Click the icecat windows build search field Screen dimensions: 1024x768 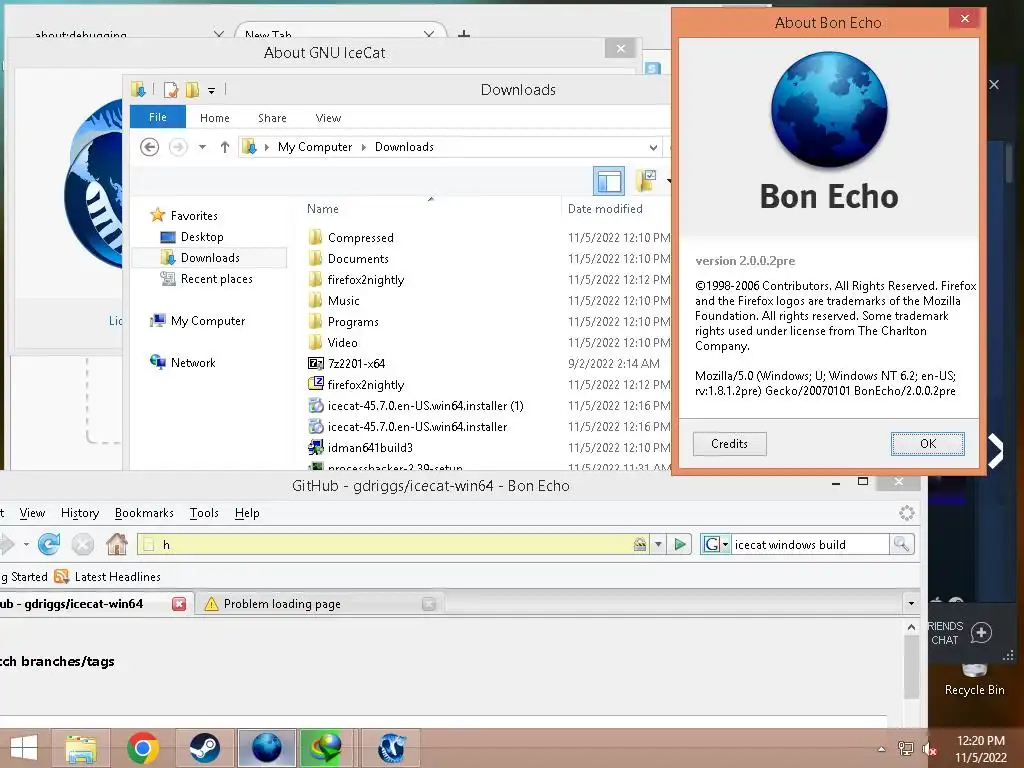pos(810,544)
